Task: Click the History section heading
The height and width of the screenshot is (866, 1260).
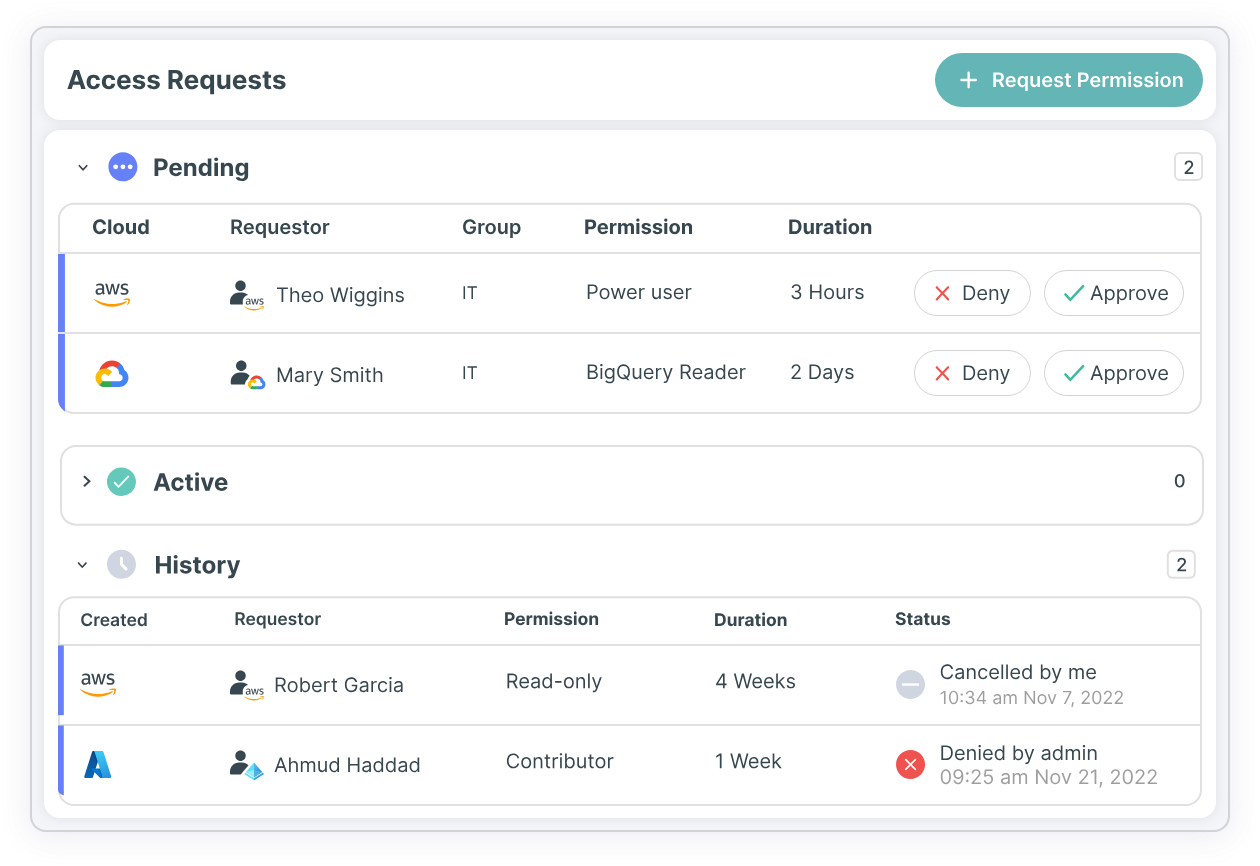Action: tap(197, 565)
